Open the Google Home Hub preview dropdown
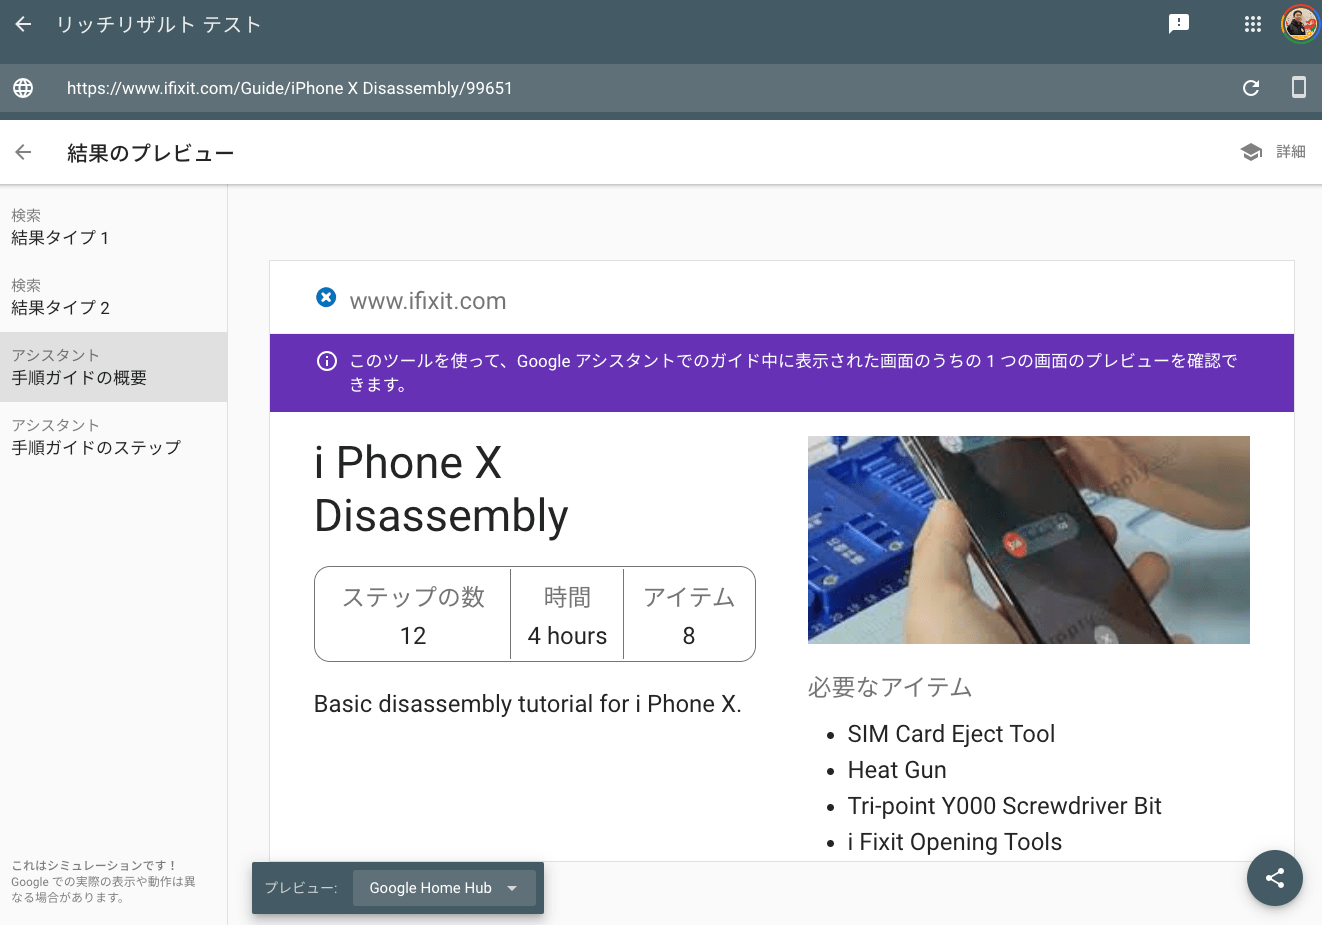The image size is (1322, 925). click(444, 888)
